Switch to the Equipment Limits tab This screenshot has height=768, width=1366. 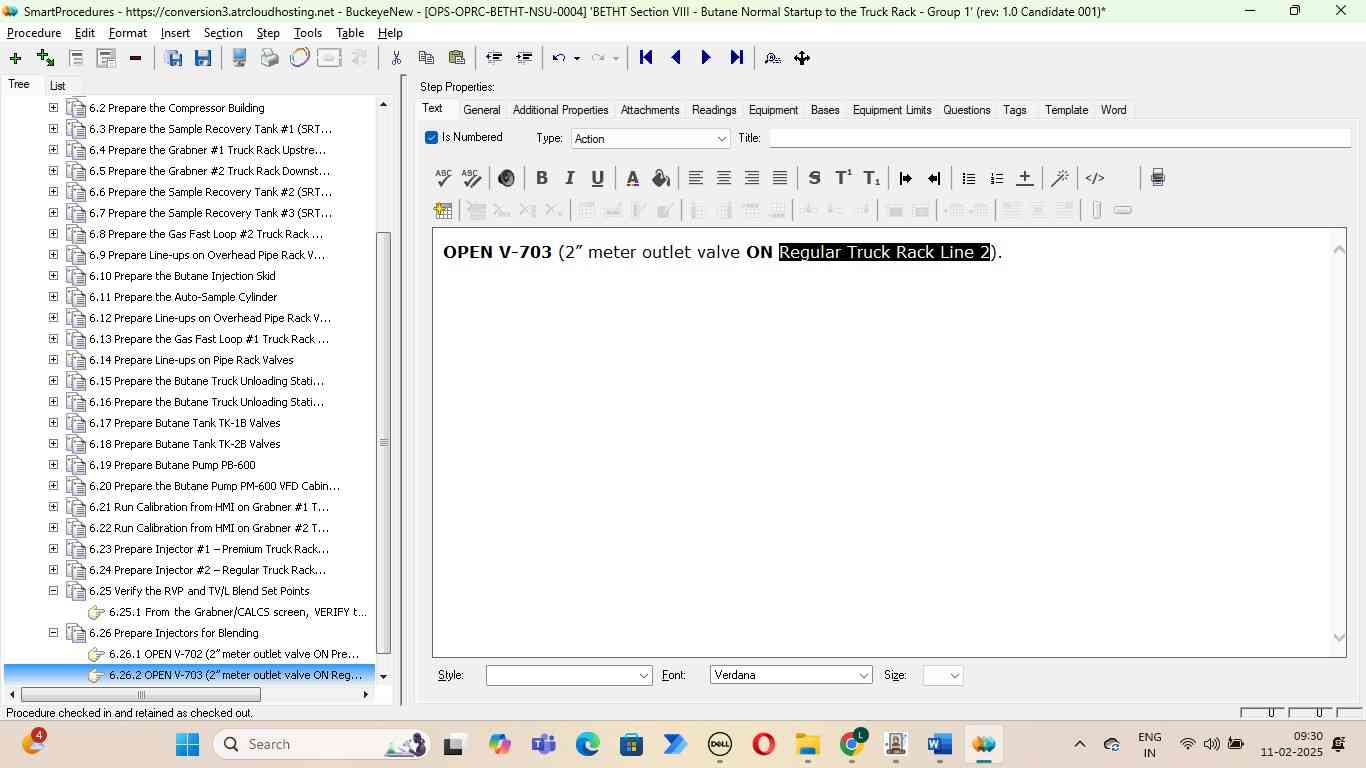tap(892, 110)
